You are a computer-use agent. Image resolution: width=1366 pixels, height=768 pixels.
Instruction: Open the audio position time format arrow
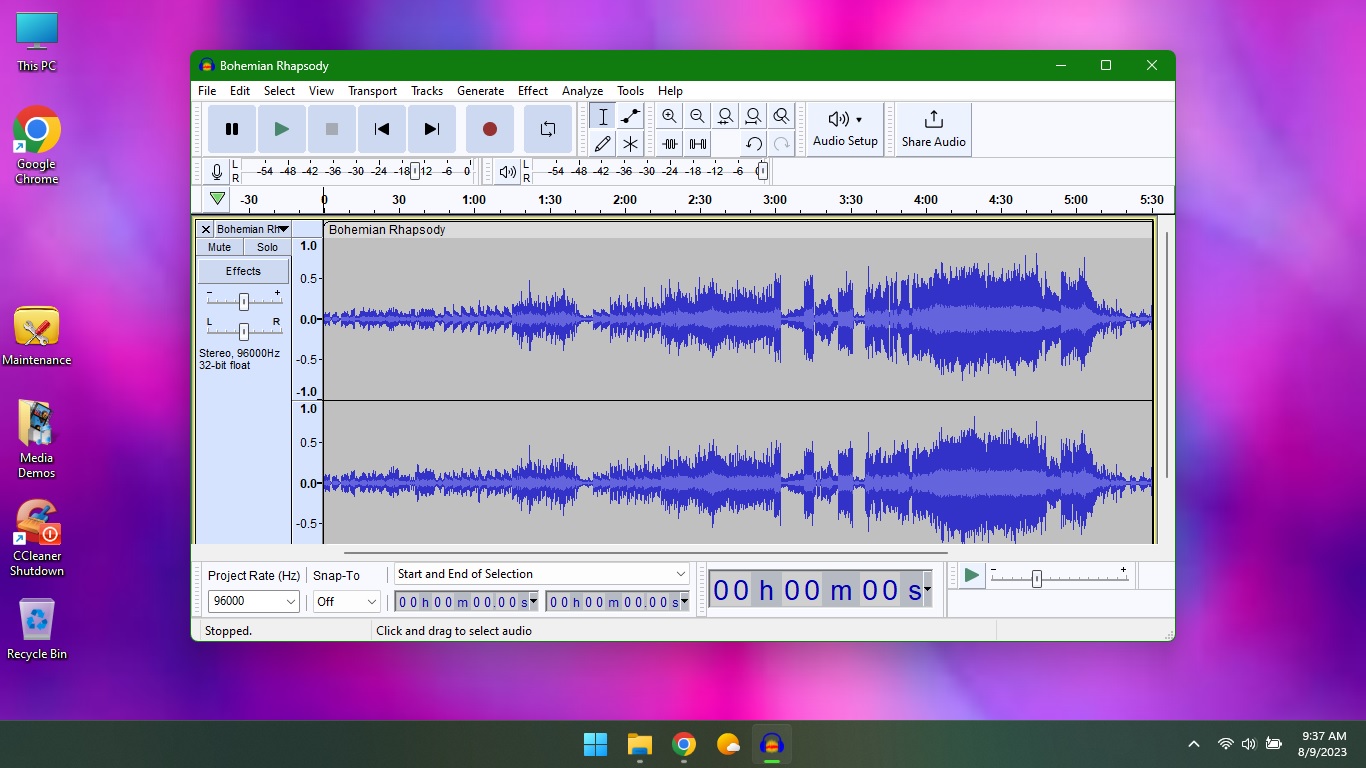(x=928, y=590)
